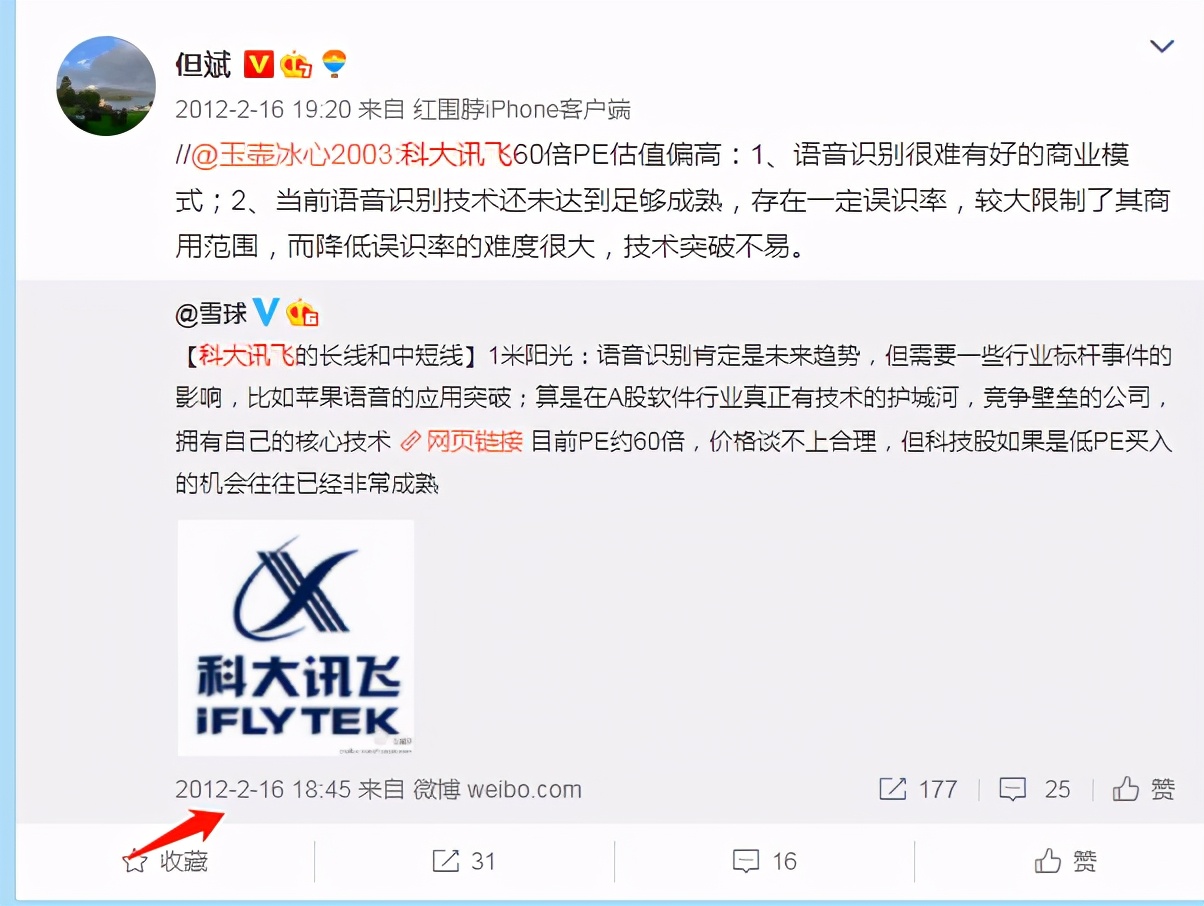Open the comment button showing 16
Screen dimensions: 1204x906
(x=764, y=861)
